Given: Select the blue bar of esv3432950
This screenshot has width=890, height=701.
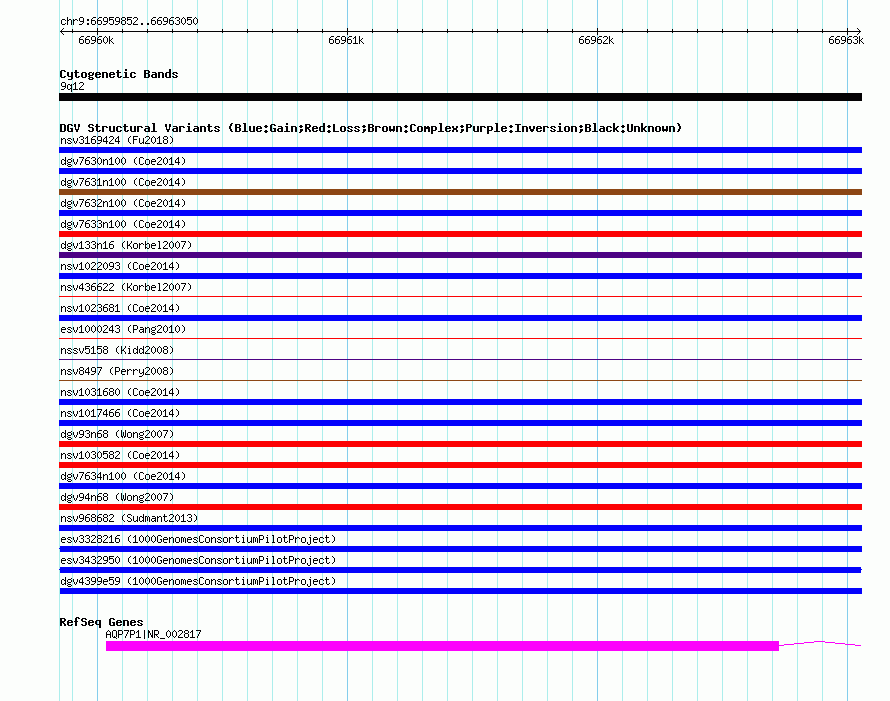Looking at the screenshot, I should click(x=460, y=570).
